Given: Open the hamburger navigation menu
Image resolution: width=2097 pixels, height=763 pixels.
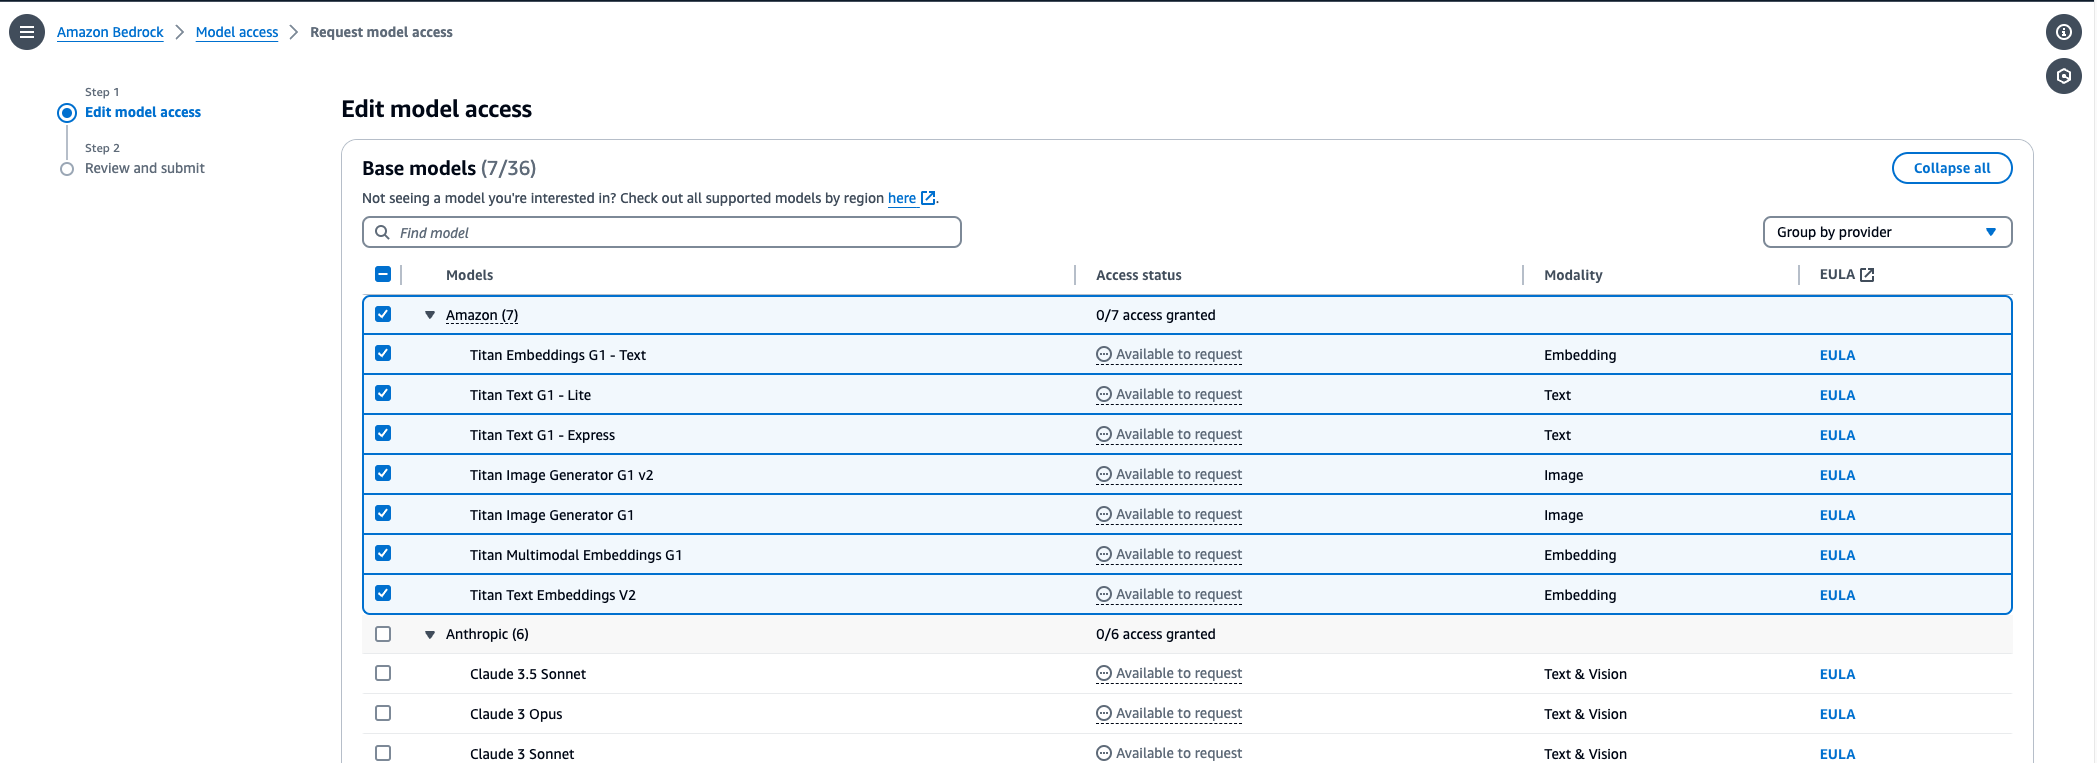Looking at the screenshot, I should [x=27, y=32].
